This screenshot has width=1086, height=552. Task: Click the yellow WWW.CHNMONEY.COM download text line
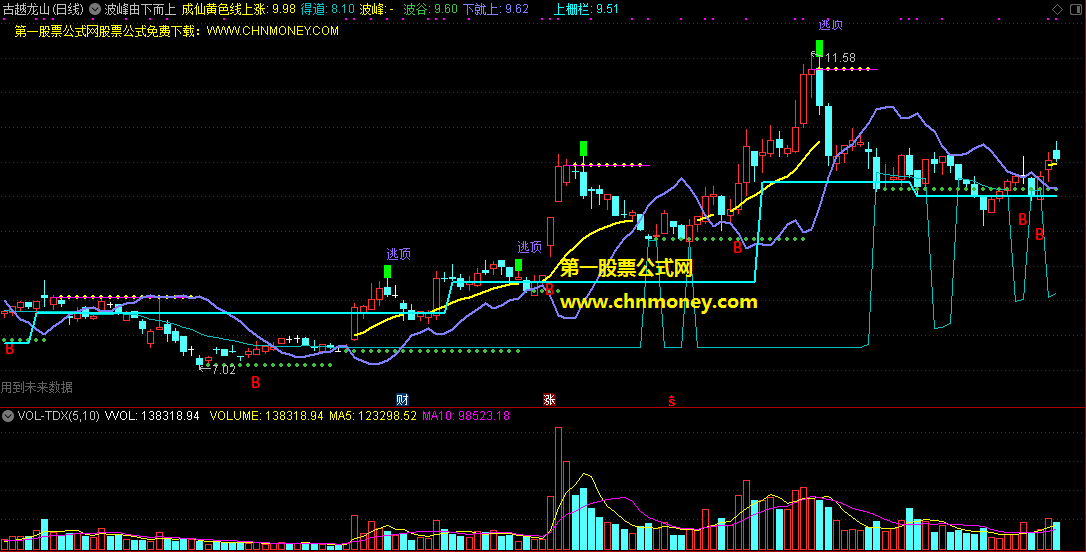(x=177, y=31)
